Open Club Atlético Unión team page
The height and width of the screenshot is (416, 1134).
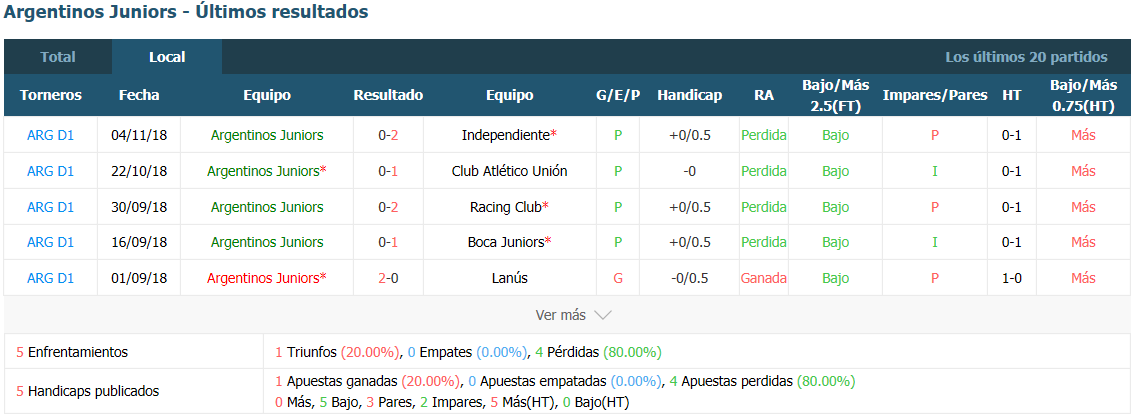509,171
